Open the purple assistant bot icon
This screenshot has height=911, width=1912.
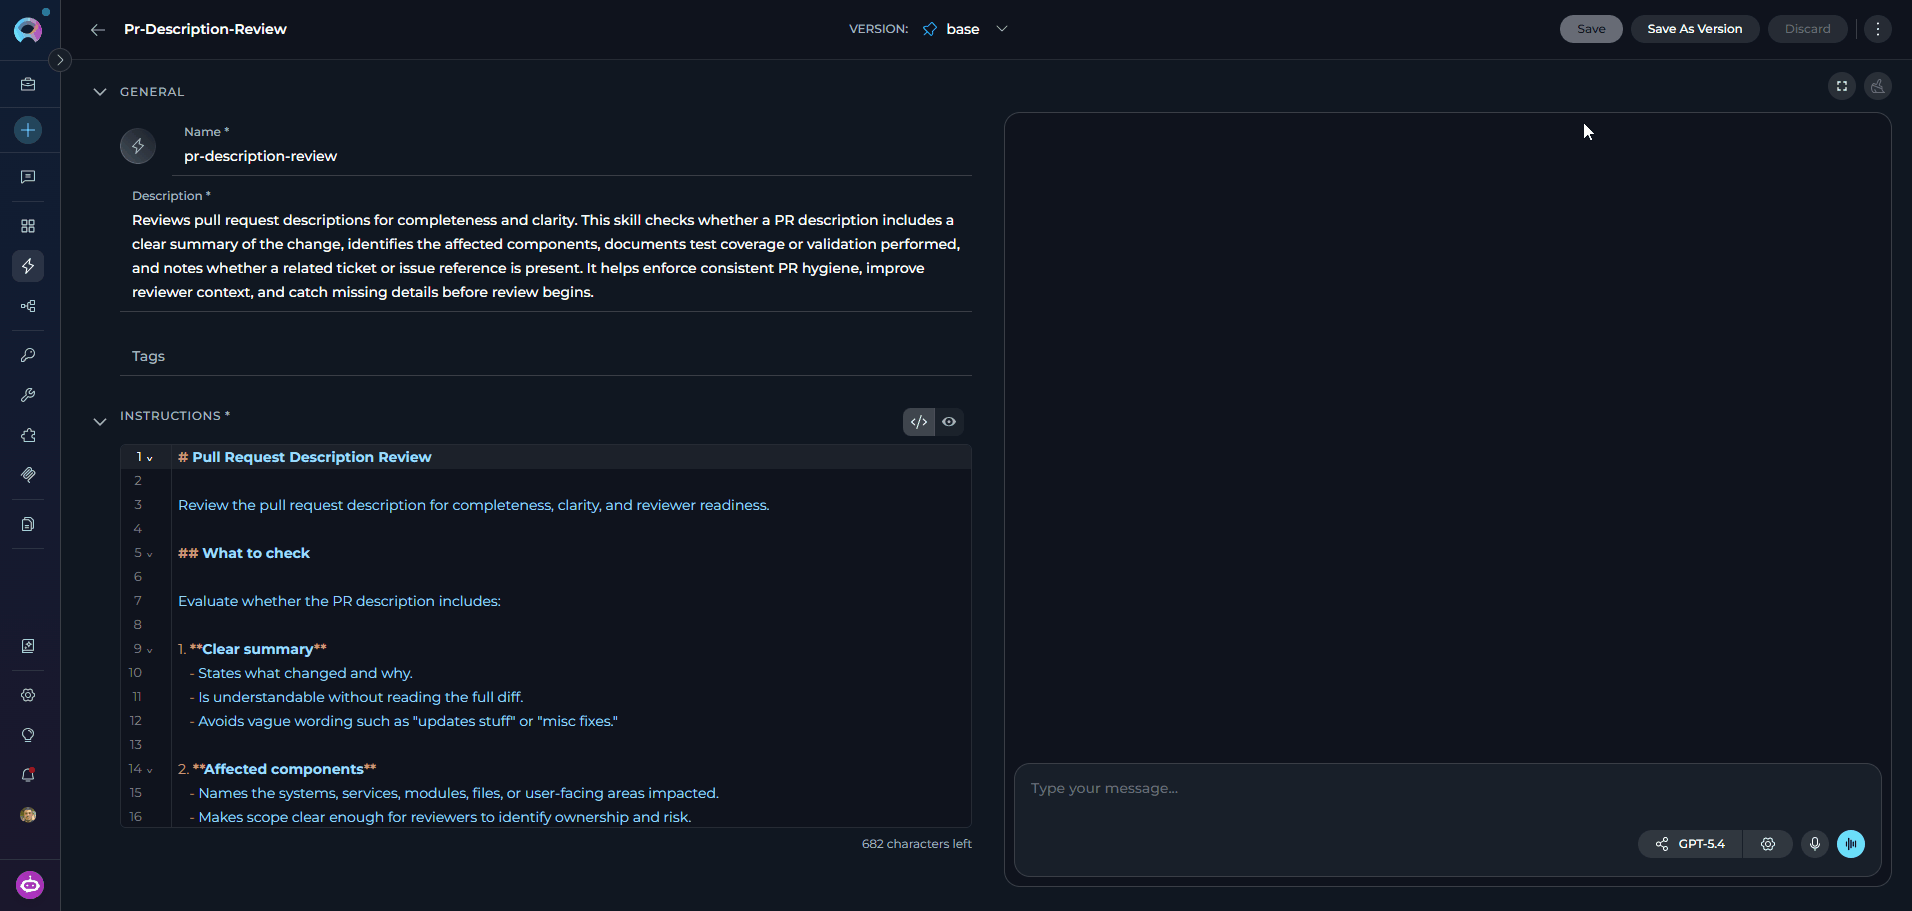pyautogui.click(x=30, y=885)
